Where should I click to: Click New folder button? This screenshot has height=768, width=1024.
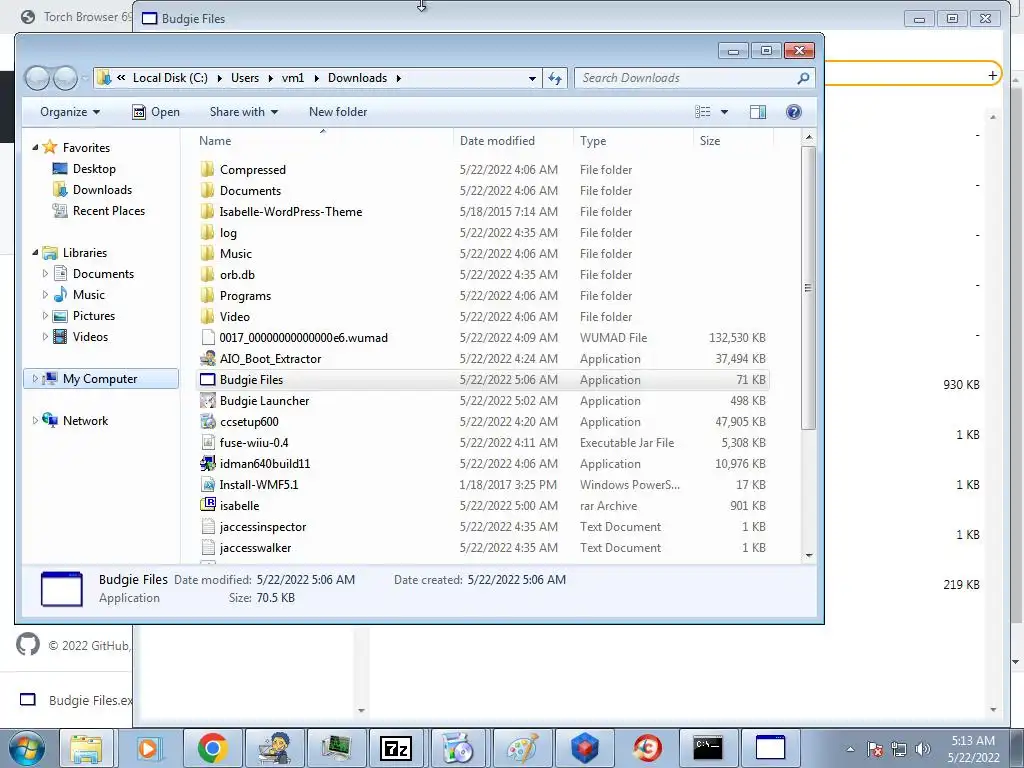coord(338,112)
